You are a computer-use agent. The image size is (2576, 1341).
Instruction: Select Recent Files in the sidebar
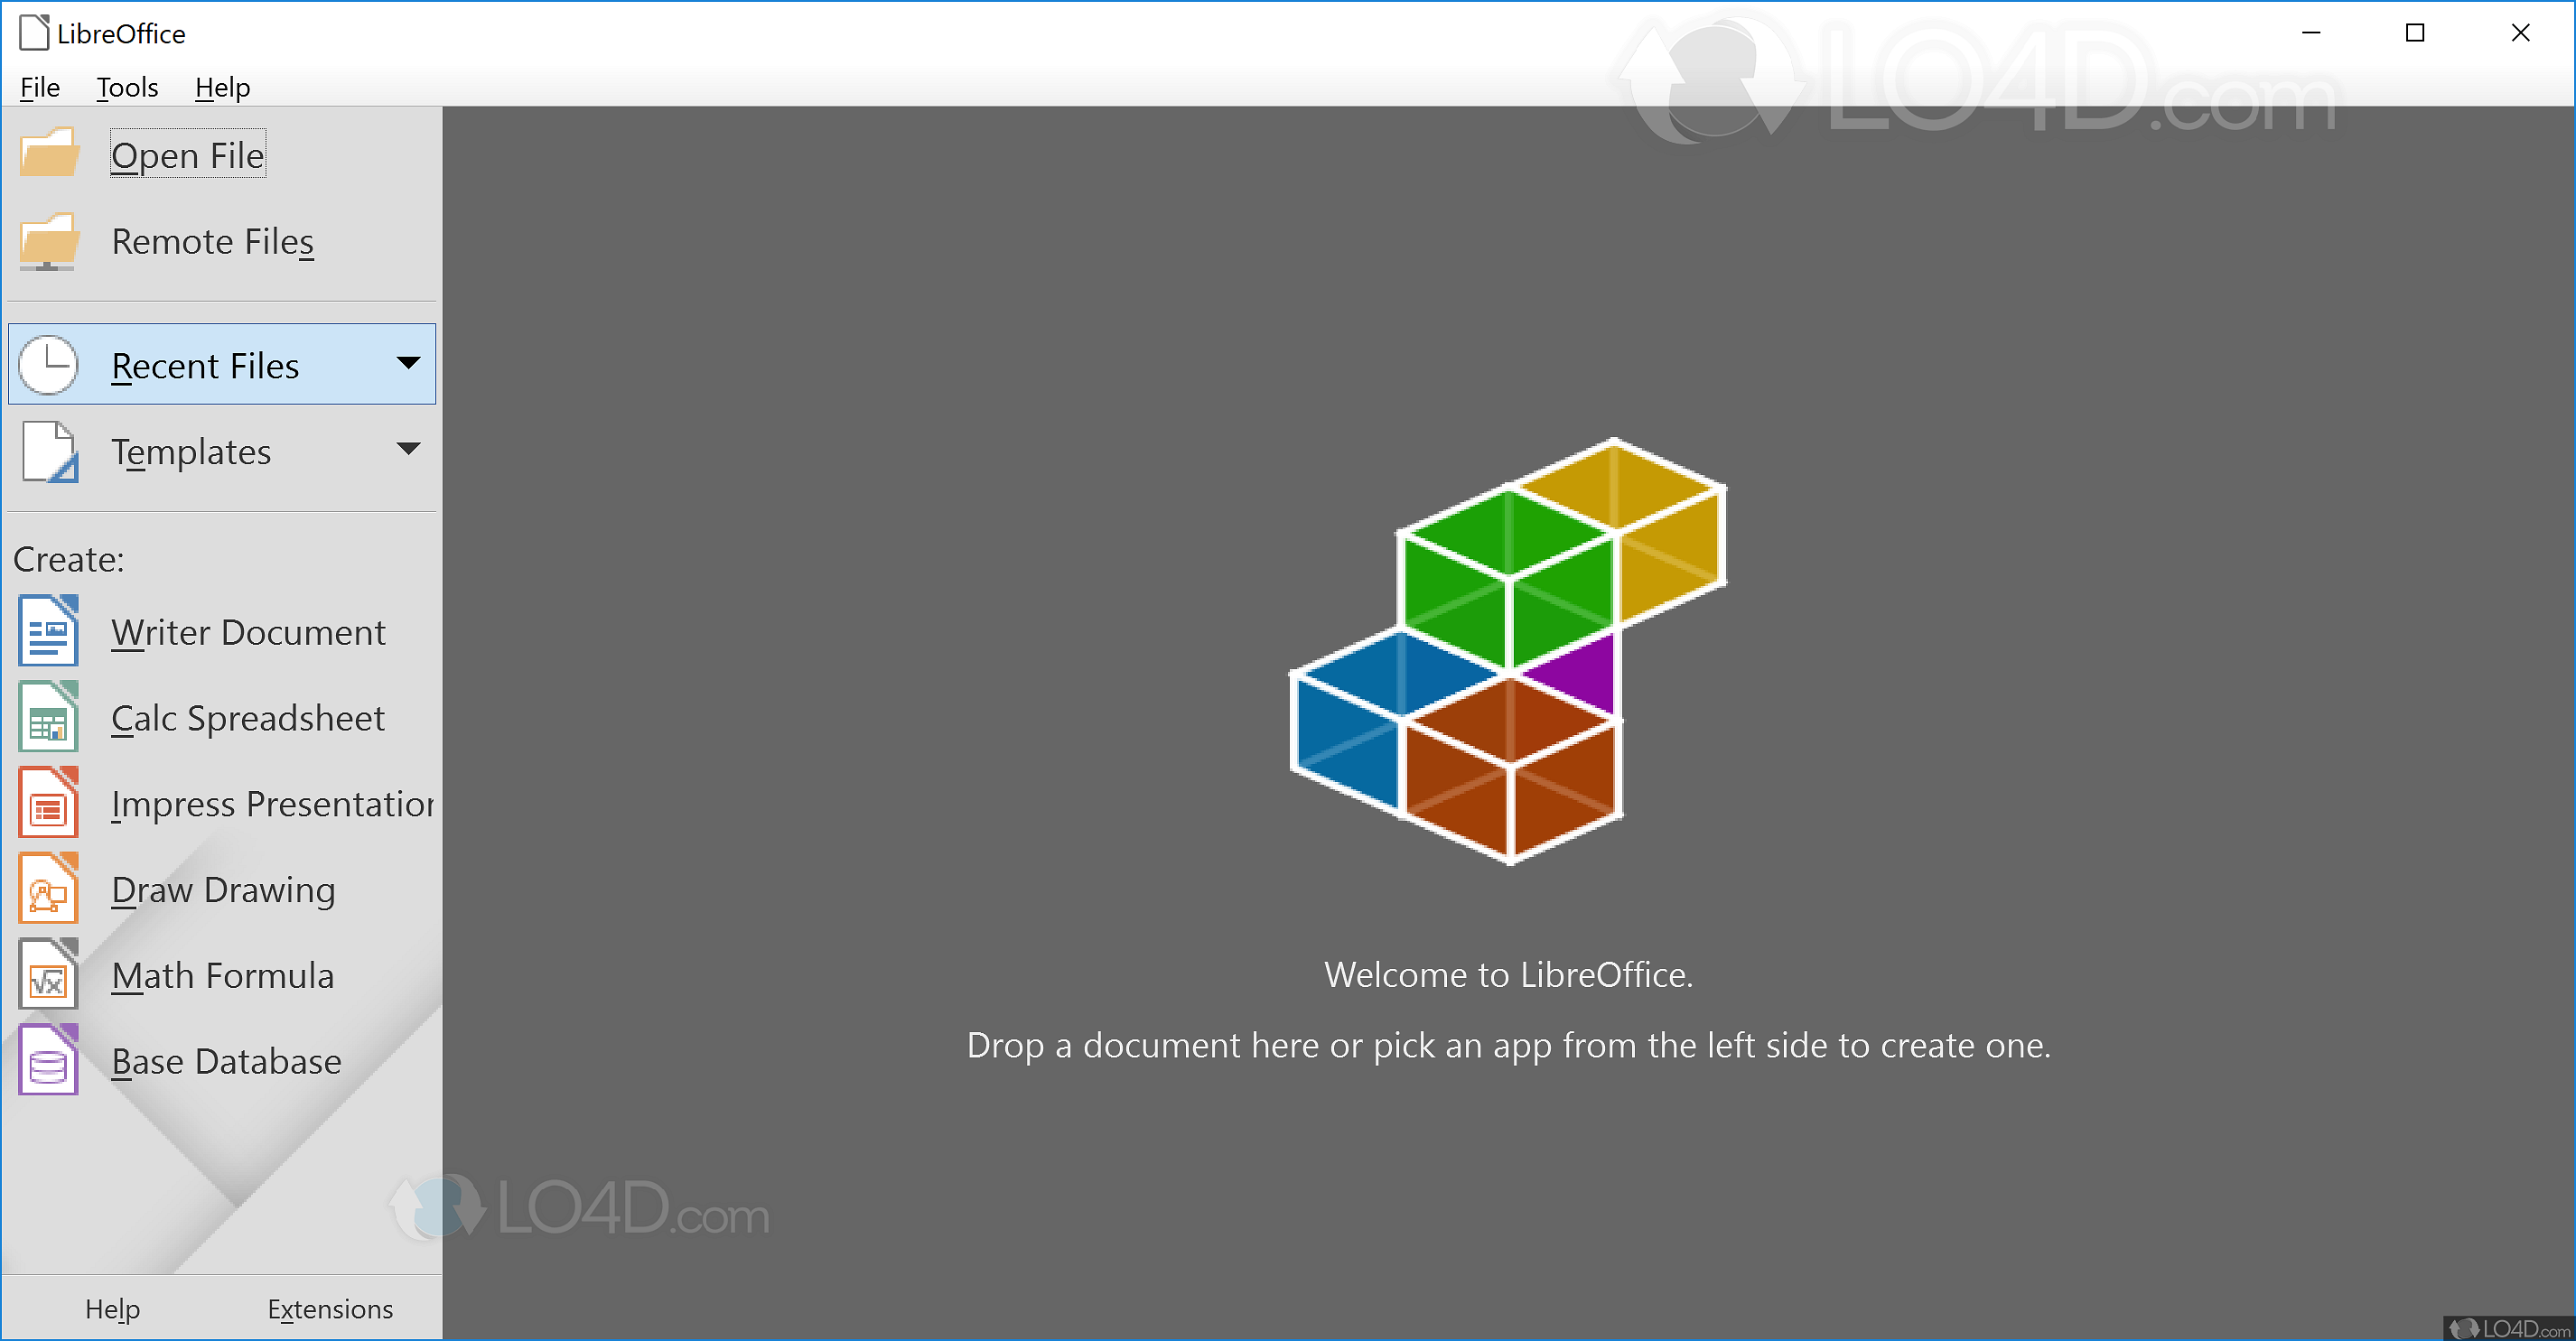205,364
